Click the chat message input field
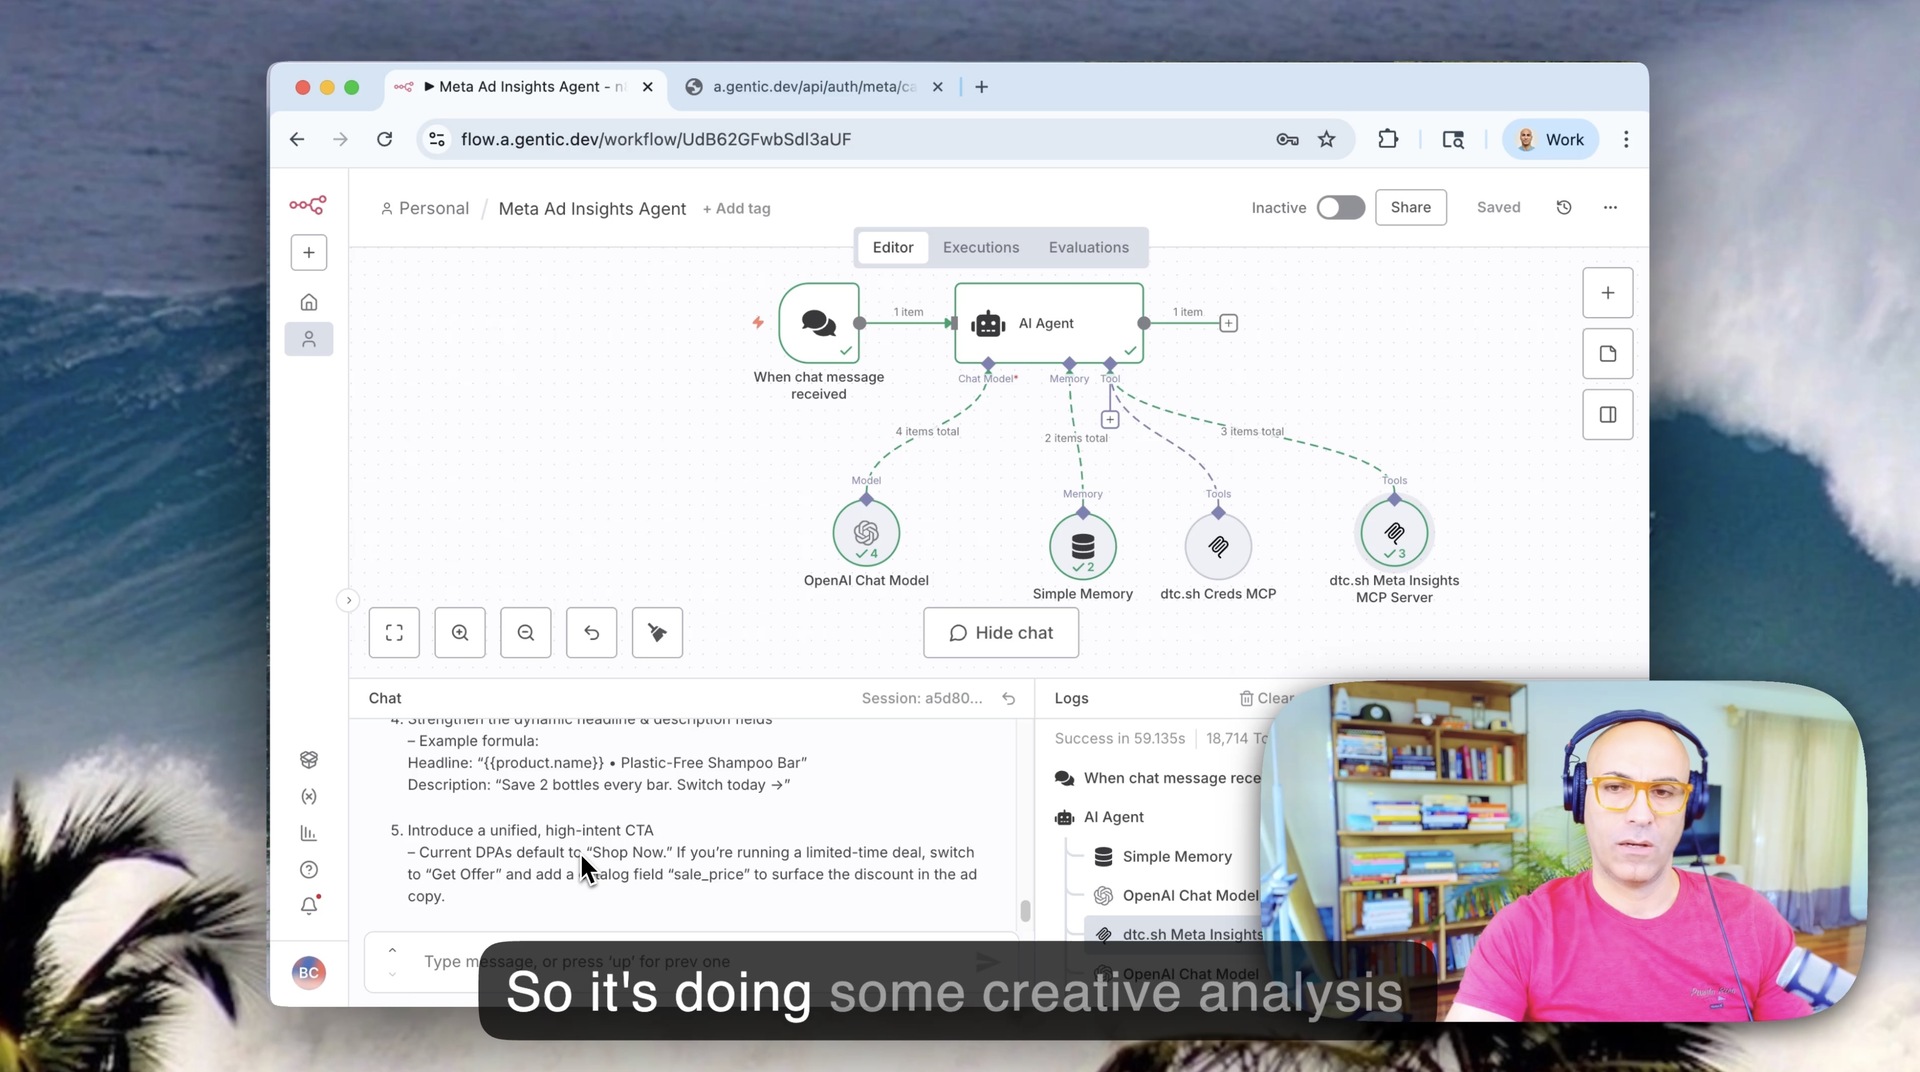 [x=690, y=961]
